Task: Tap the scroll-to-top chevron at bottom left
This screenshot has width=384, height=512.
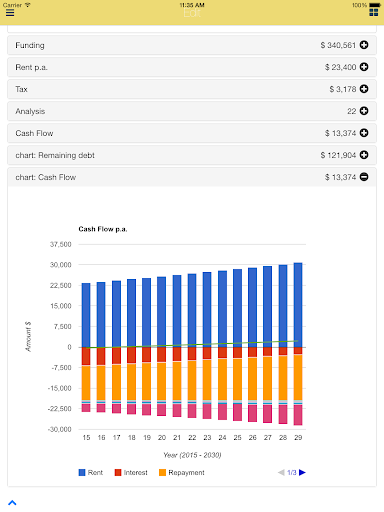Action: click(x=12, y=503)
